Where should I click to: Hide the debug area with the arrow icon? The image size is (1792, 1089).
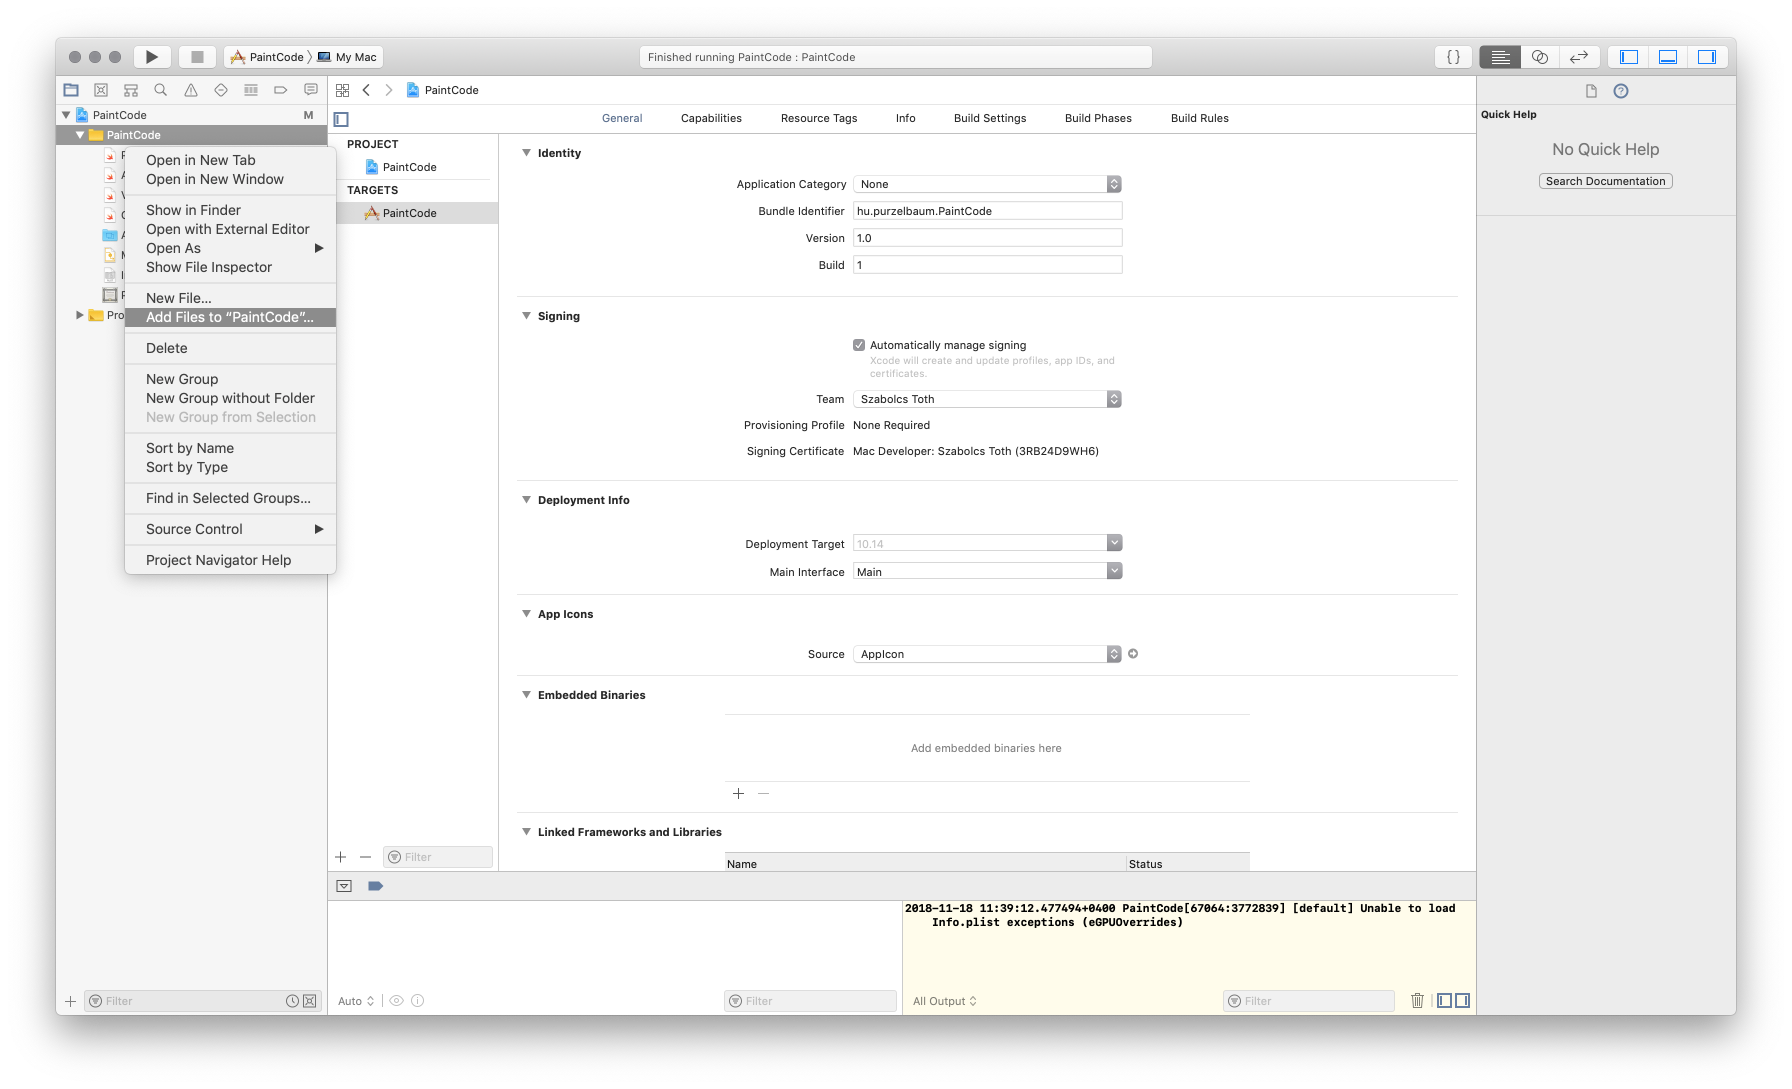coord(344,886)
